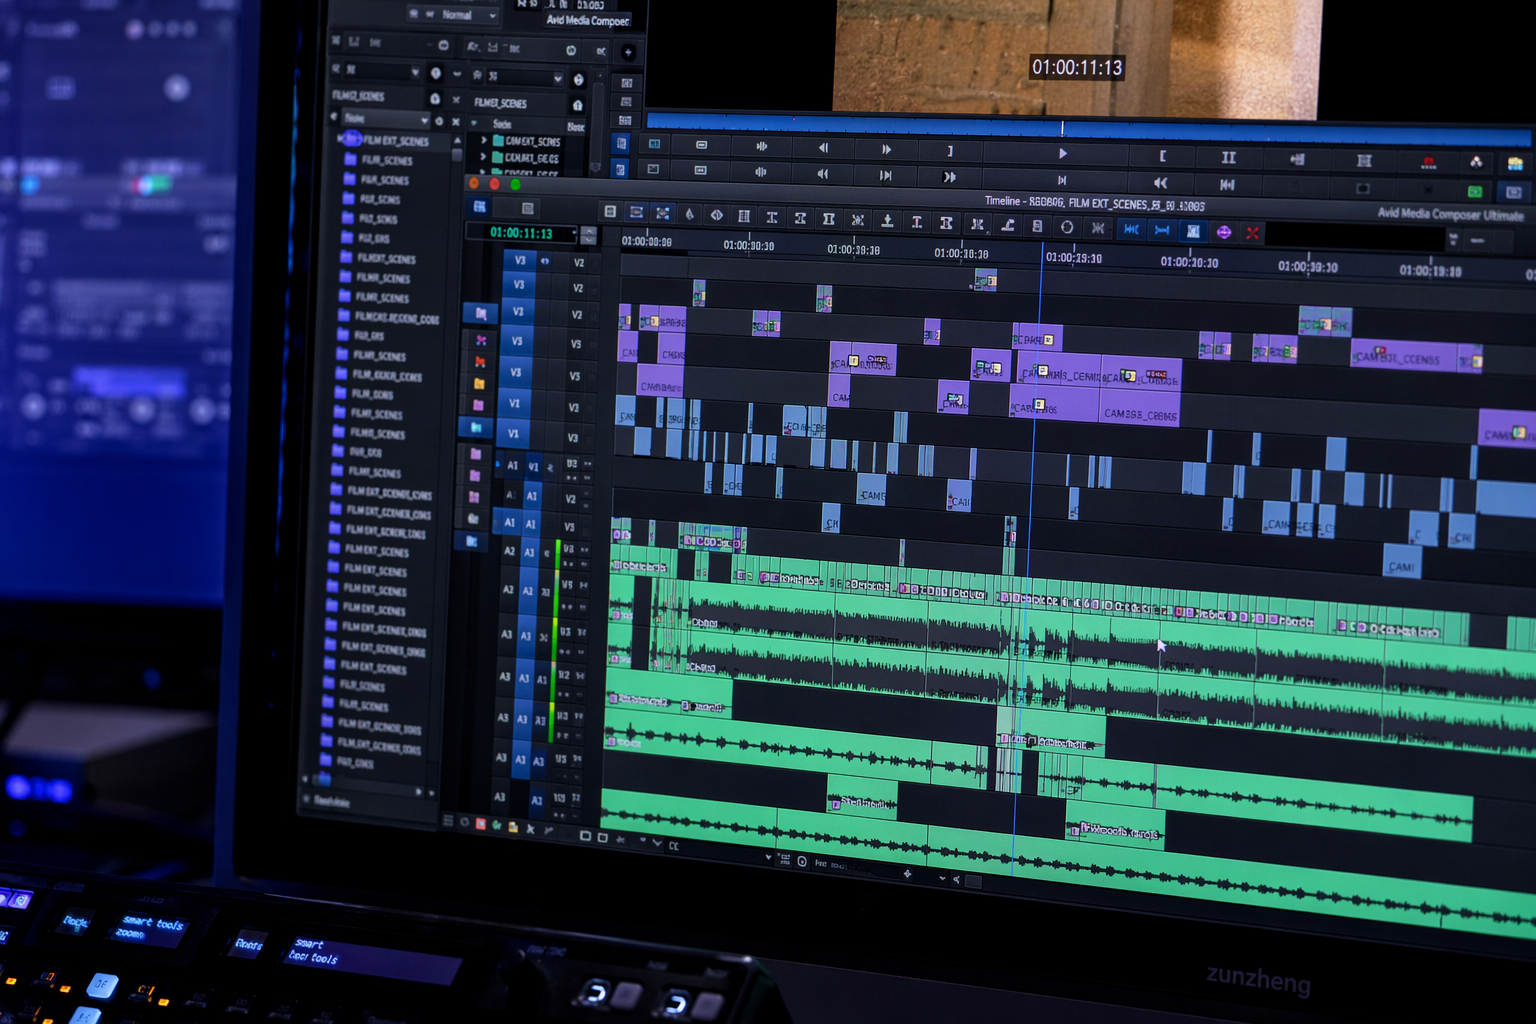
Task: Click the blue timeline view icon above the timecode
Action: (480, 206)
